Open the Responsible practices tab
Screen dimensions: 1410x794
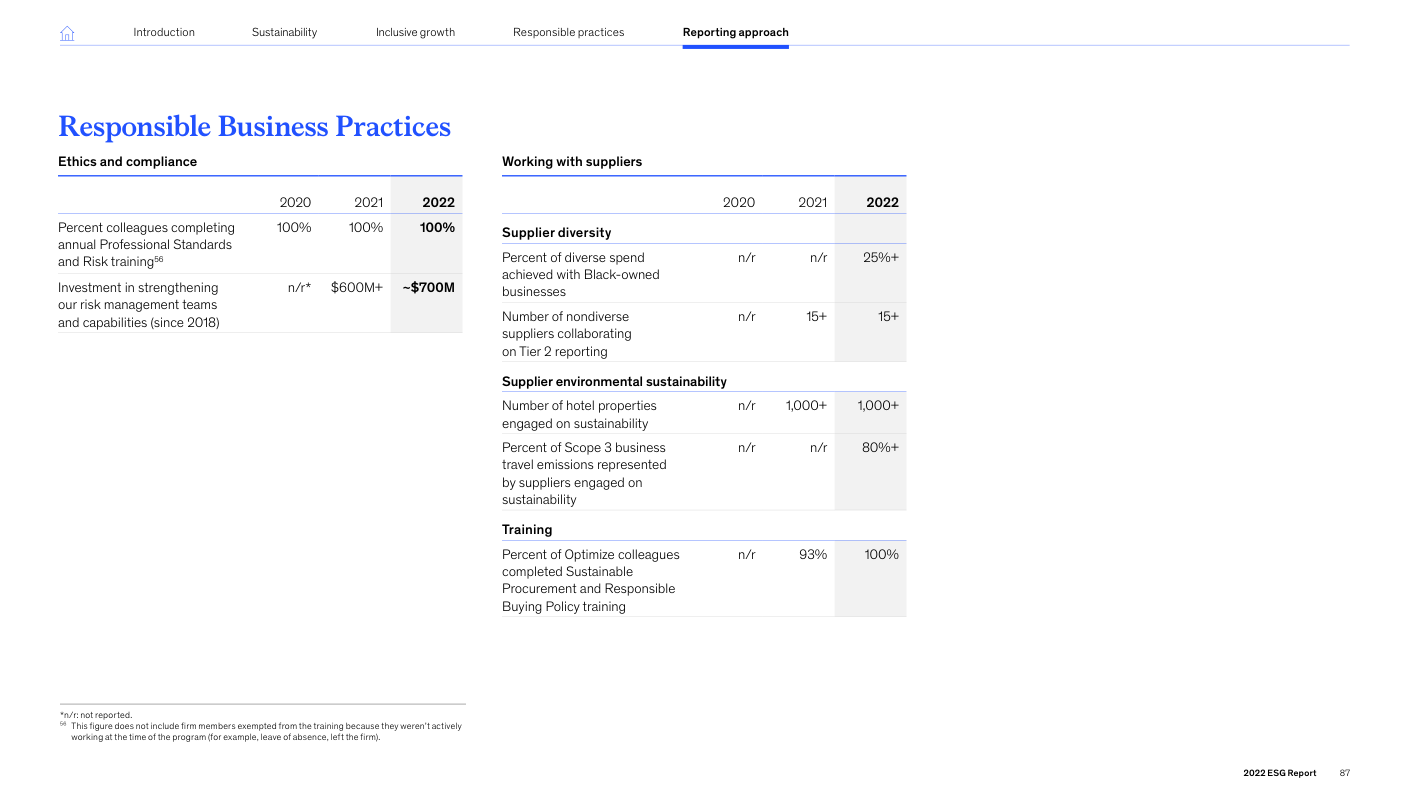[568, 32]
